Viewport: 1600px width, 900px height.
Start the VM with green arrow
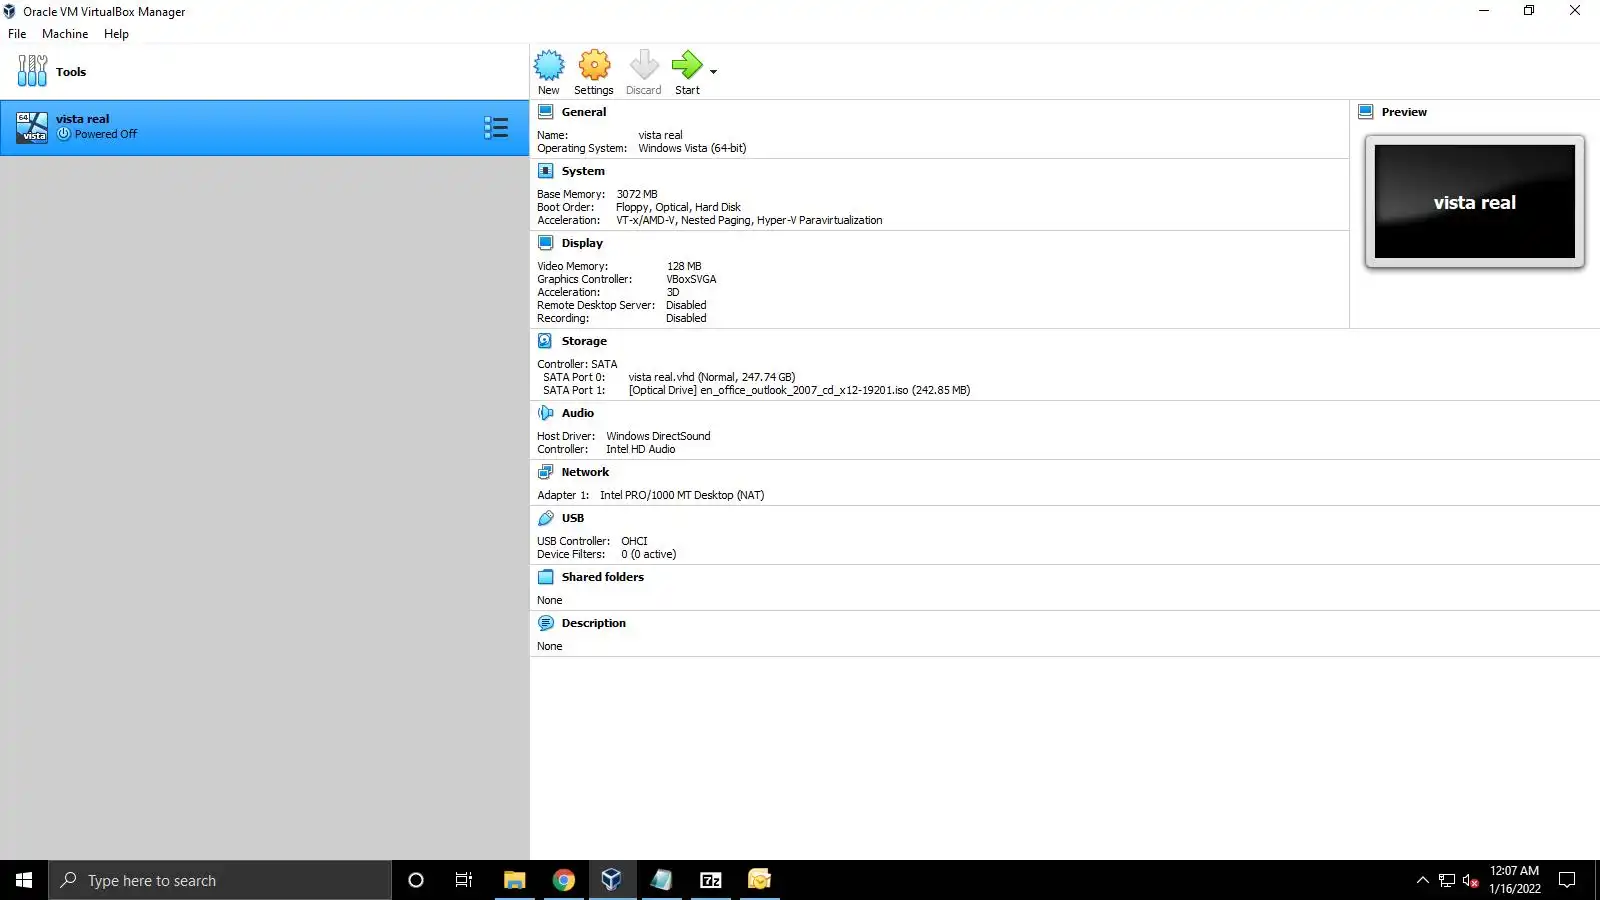pyautogui.click(x=687, y=65)
